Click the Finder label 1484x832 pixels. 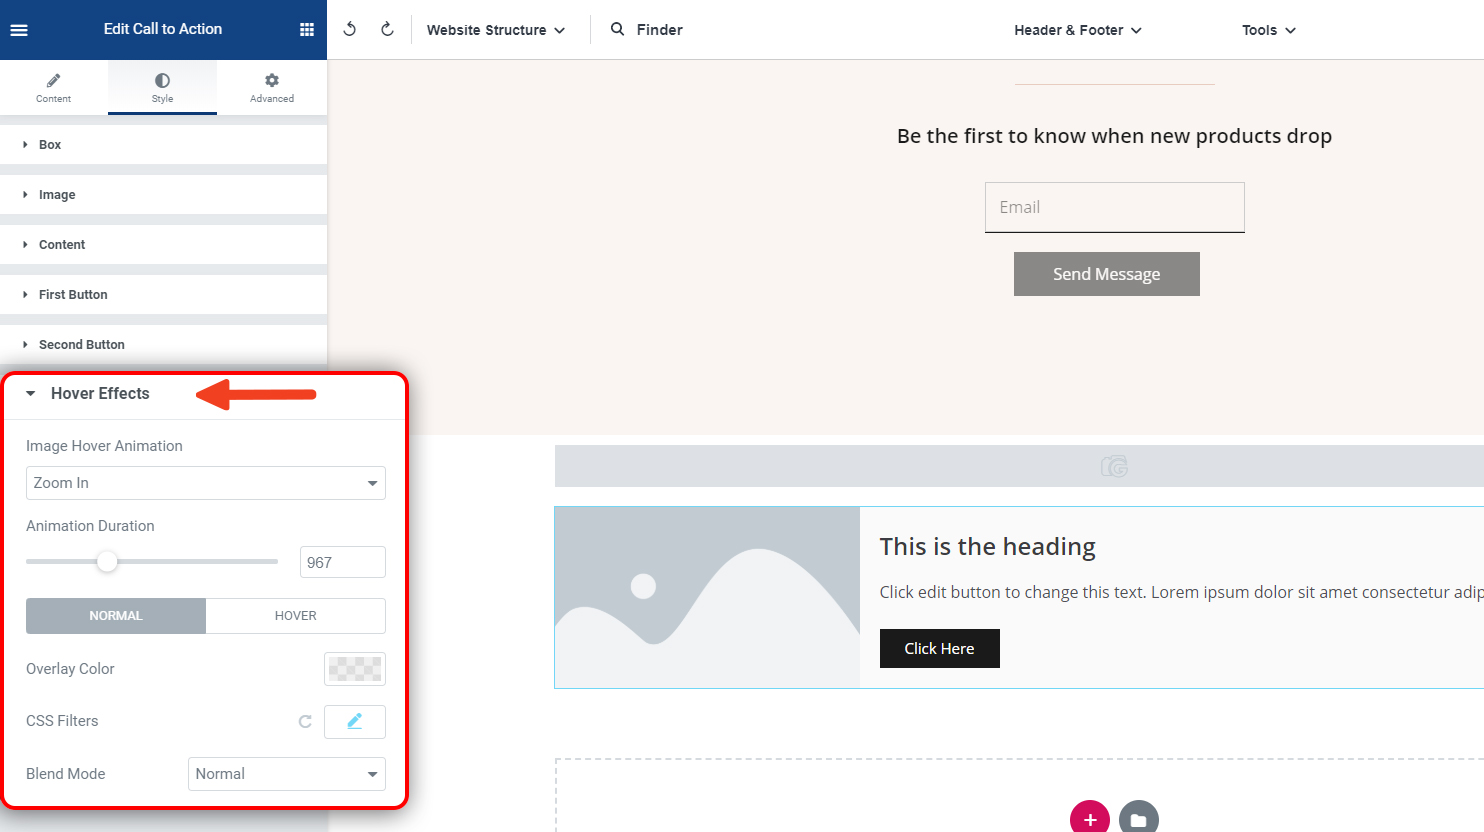(x=660, y=30)
